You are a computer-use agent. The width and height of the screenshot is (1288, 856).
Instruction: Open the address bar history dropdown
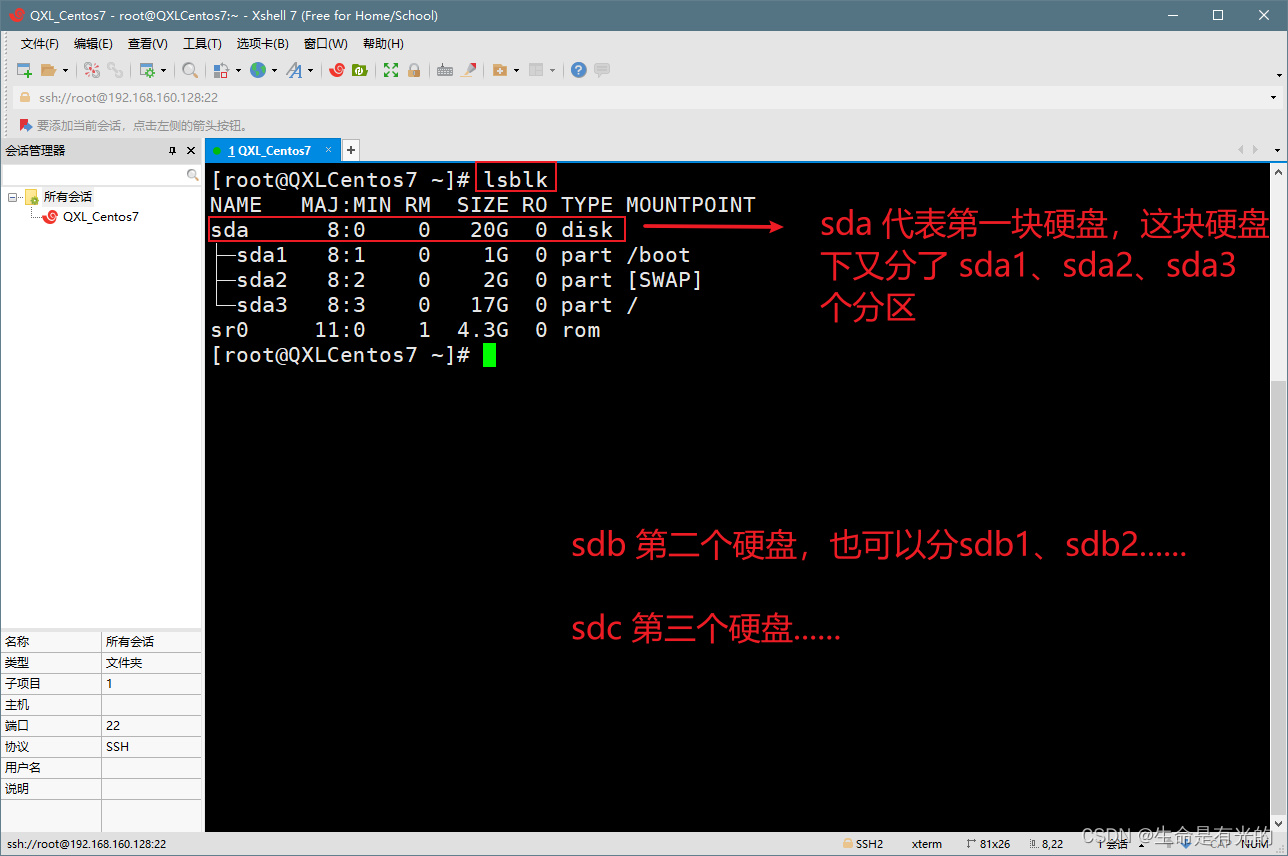click(x=1273, y=98)
